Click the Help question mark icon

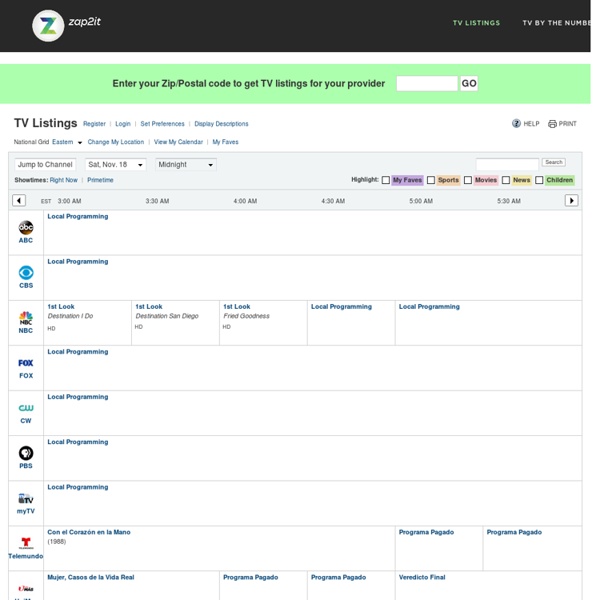517,124
